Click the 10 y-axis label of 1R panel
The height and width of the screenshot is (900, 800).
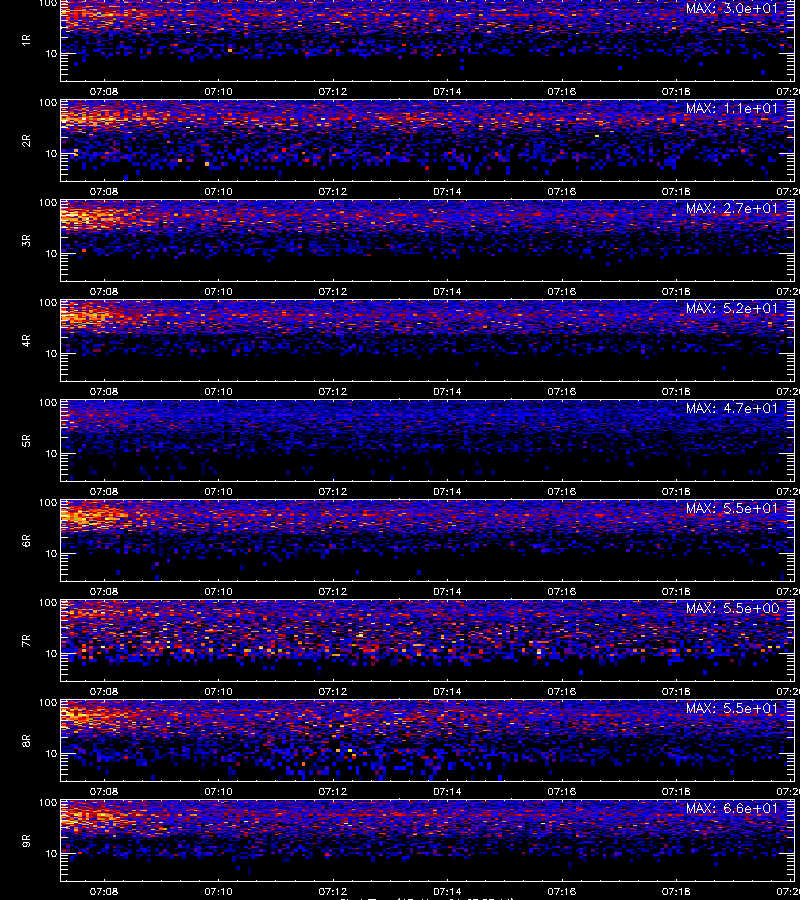click(x=51, y=53)
